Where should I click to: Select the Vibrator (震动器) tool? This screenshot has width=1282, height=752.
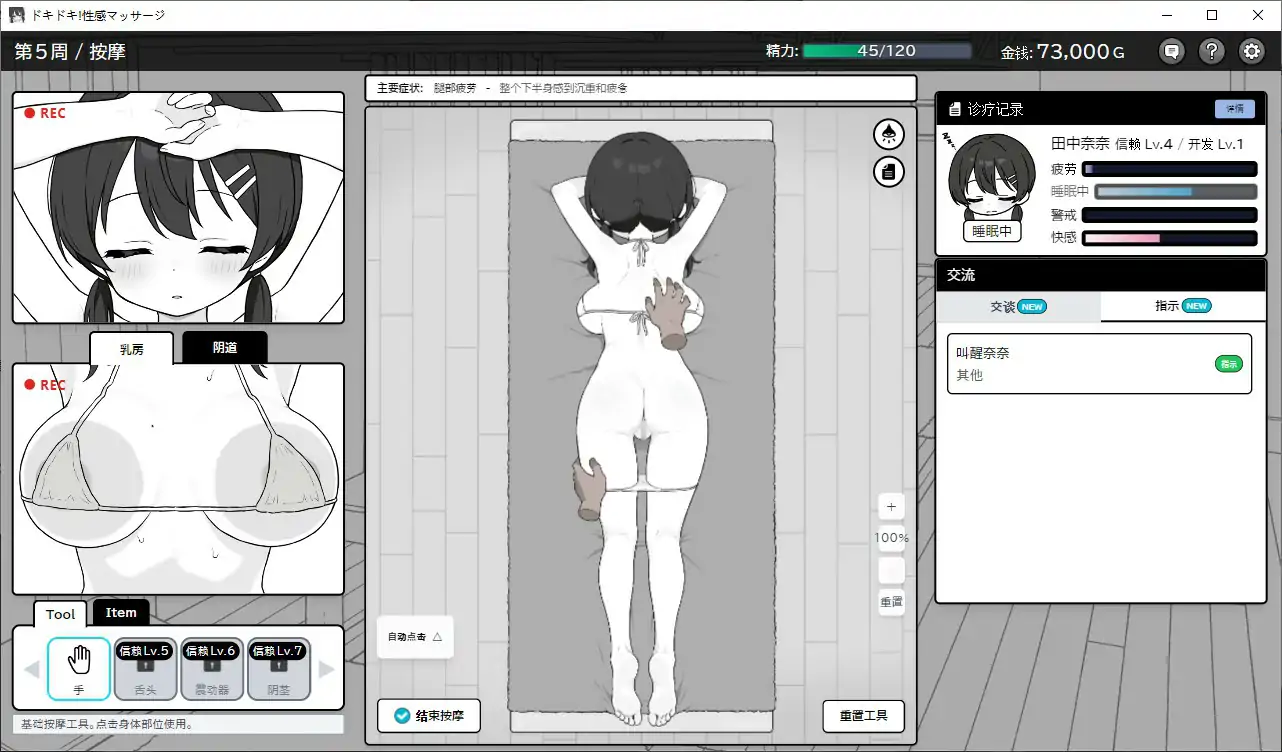pos(211,669)
